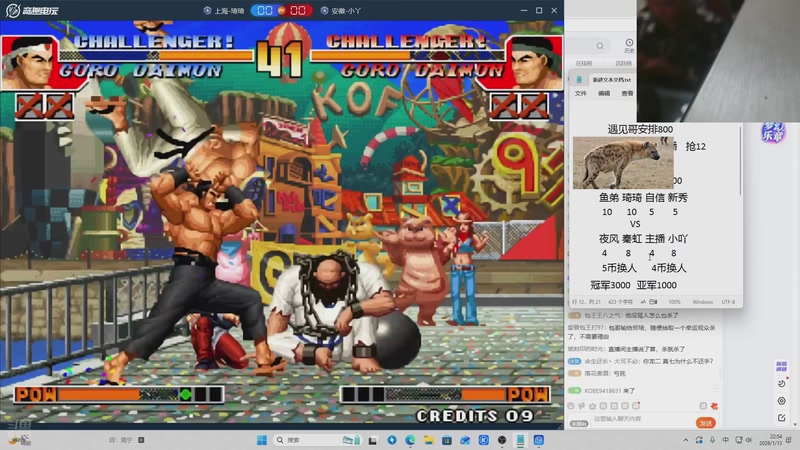Click the 00:00 score display in title bar
This screenshot has height=450, width=800.
click(x=281, y=10)
